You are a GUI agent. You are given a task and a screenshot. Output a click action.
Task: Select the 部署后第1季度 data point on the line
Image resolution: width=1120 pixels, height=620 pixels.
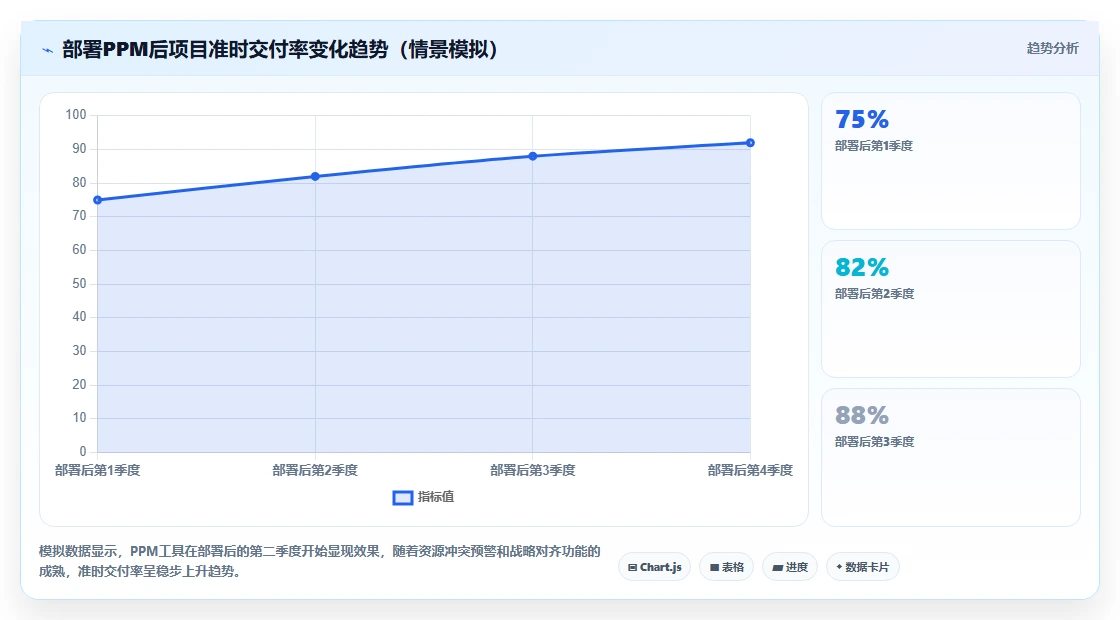click(x=98, y=200)
